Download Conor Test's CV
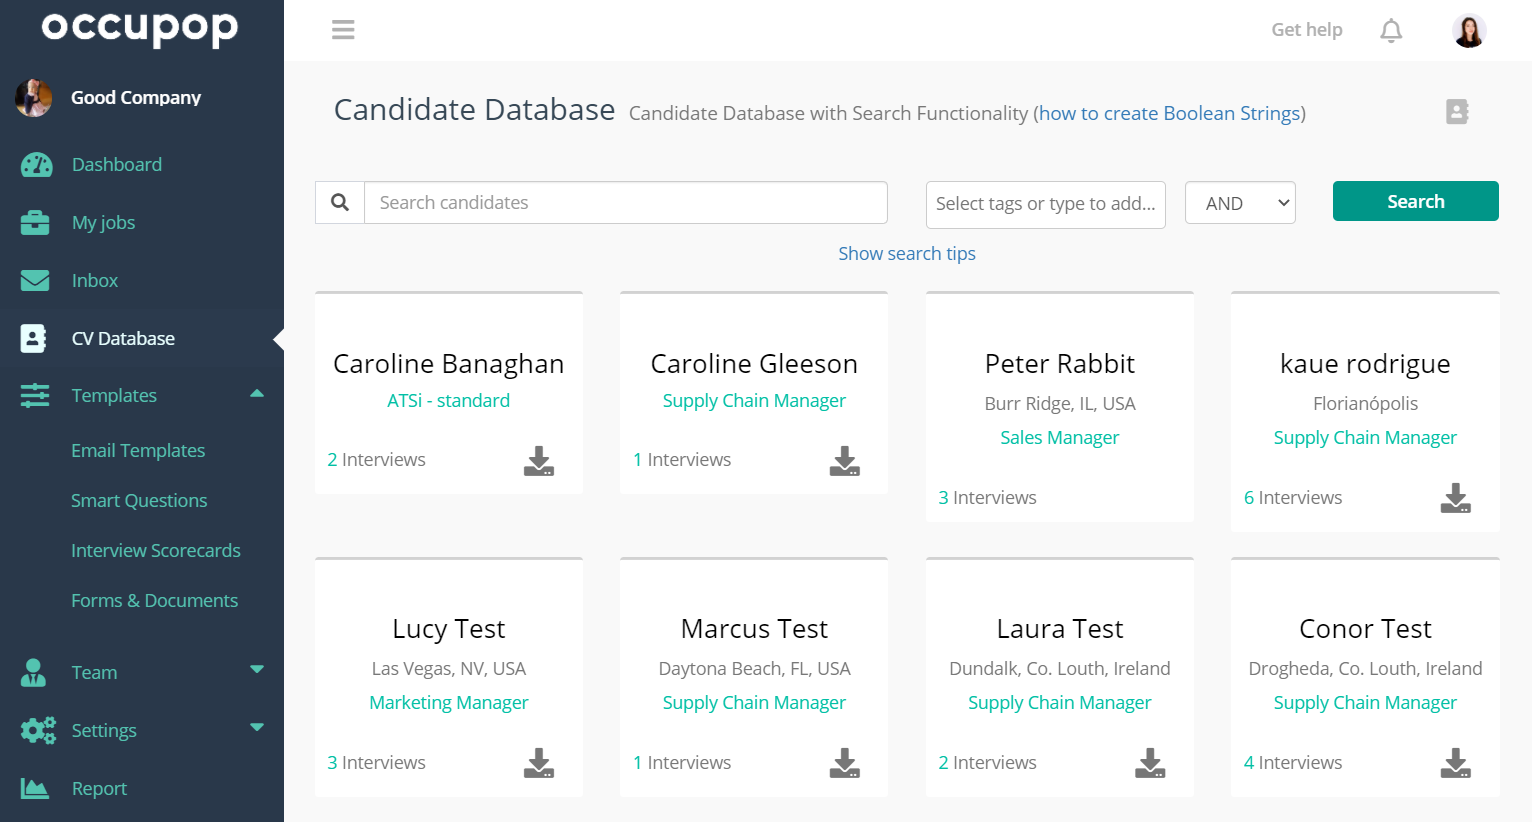The height and width of the screenshot is (822, 1532). (x=1455, y=763)
